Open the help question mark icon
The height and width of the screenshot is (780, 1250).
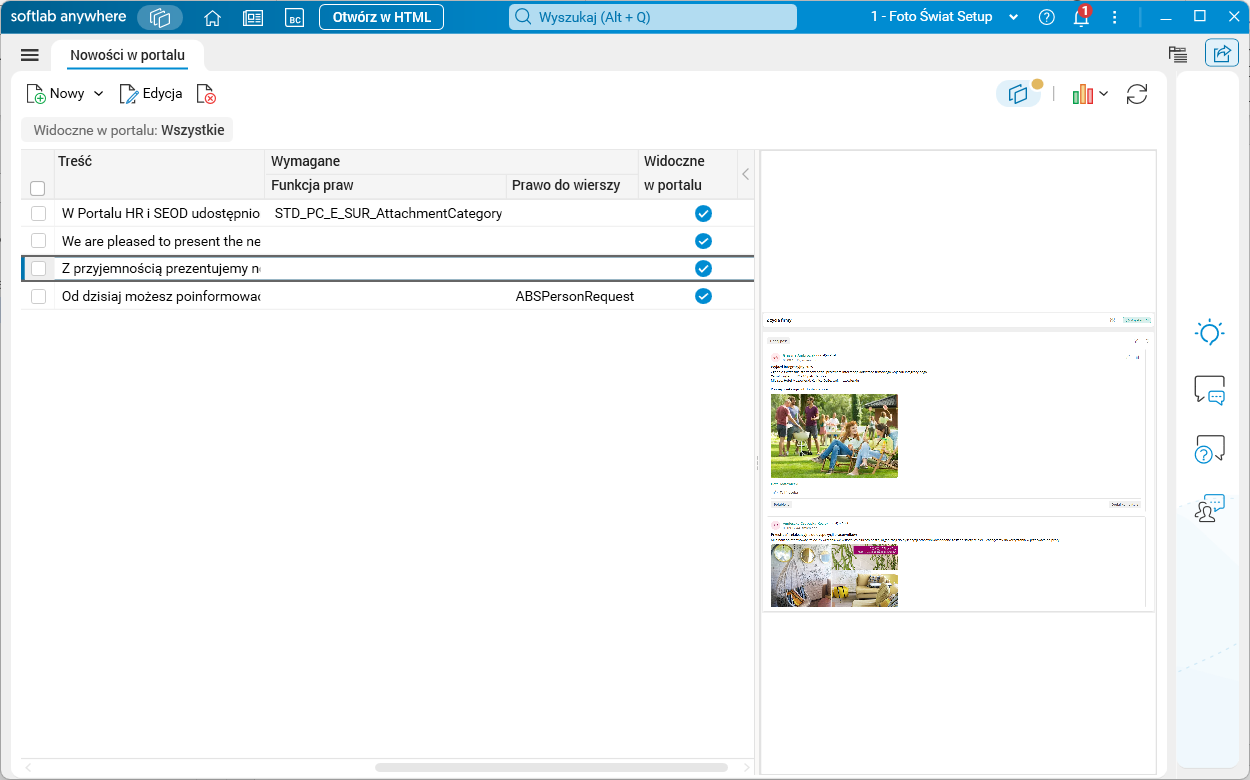point(1047,17)
